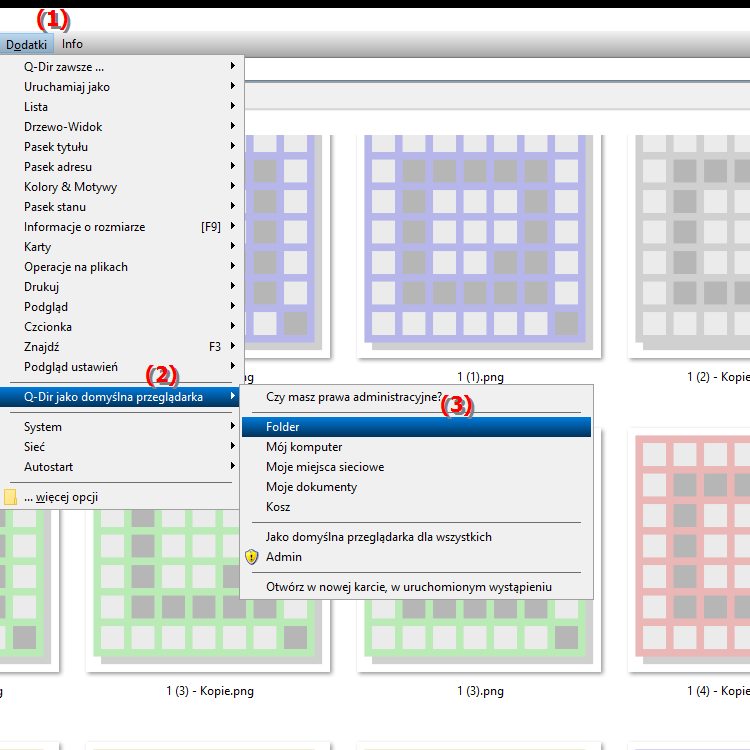The image size is (750, 750).
Task: Choose 'Moje miejsca sieciowe' entry
Action: click(x=416, y=467)
